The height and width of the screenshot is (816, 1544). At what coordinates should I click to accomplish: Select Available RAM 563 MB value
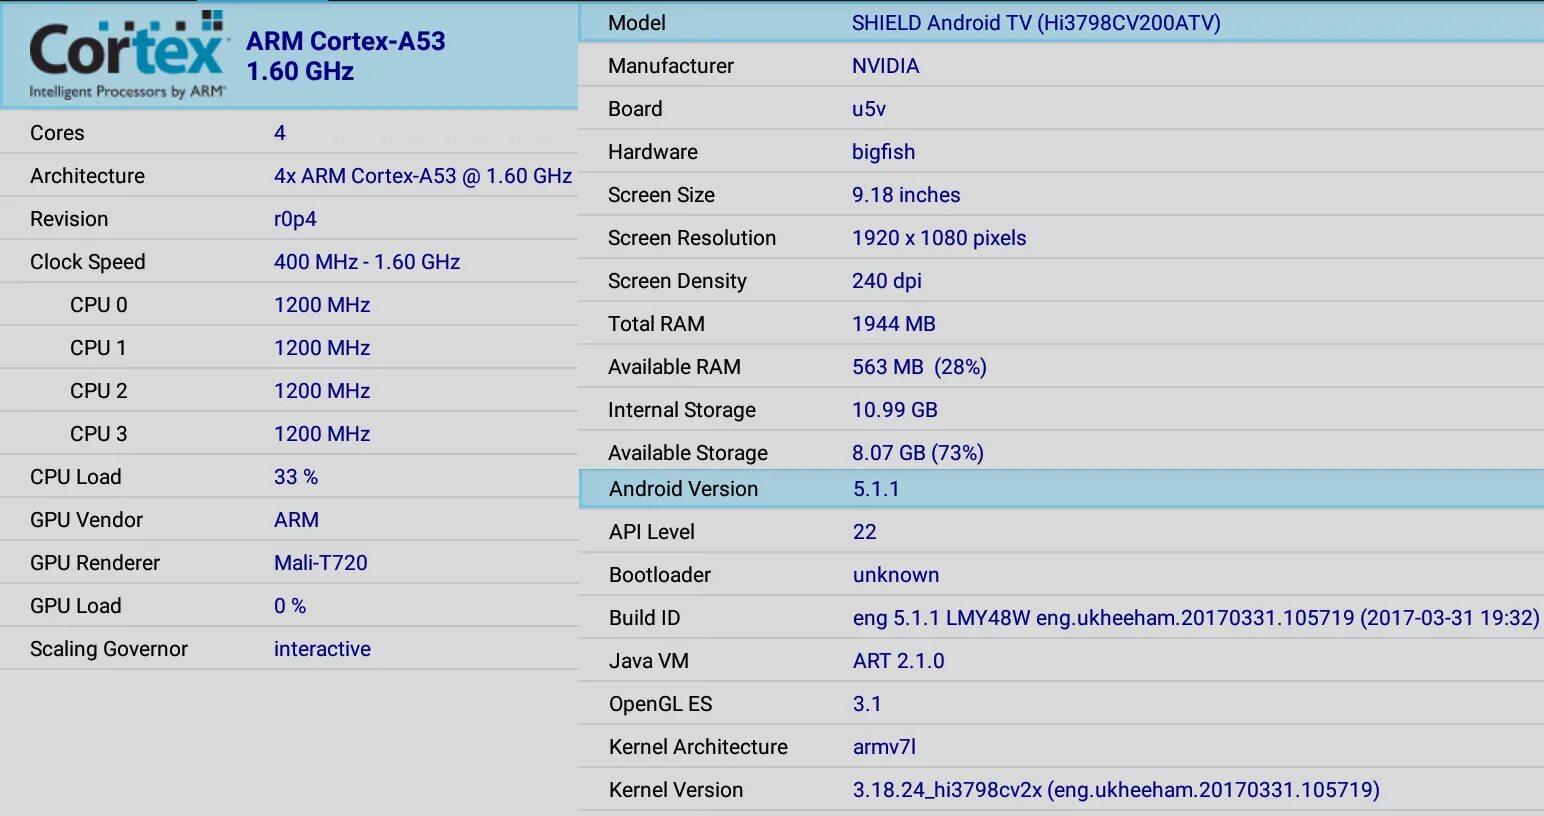(x=919, y=367)
